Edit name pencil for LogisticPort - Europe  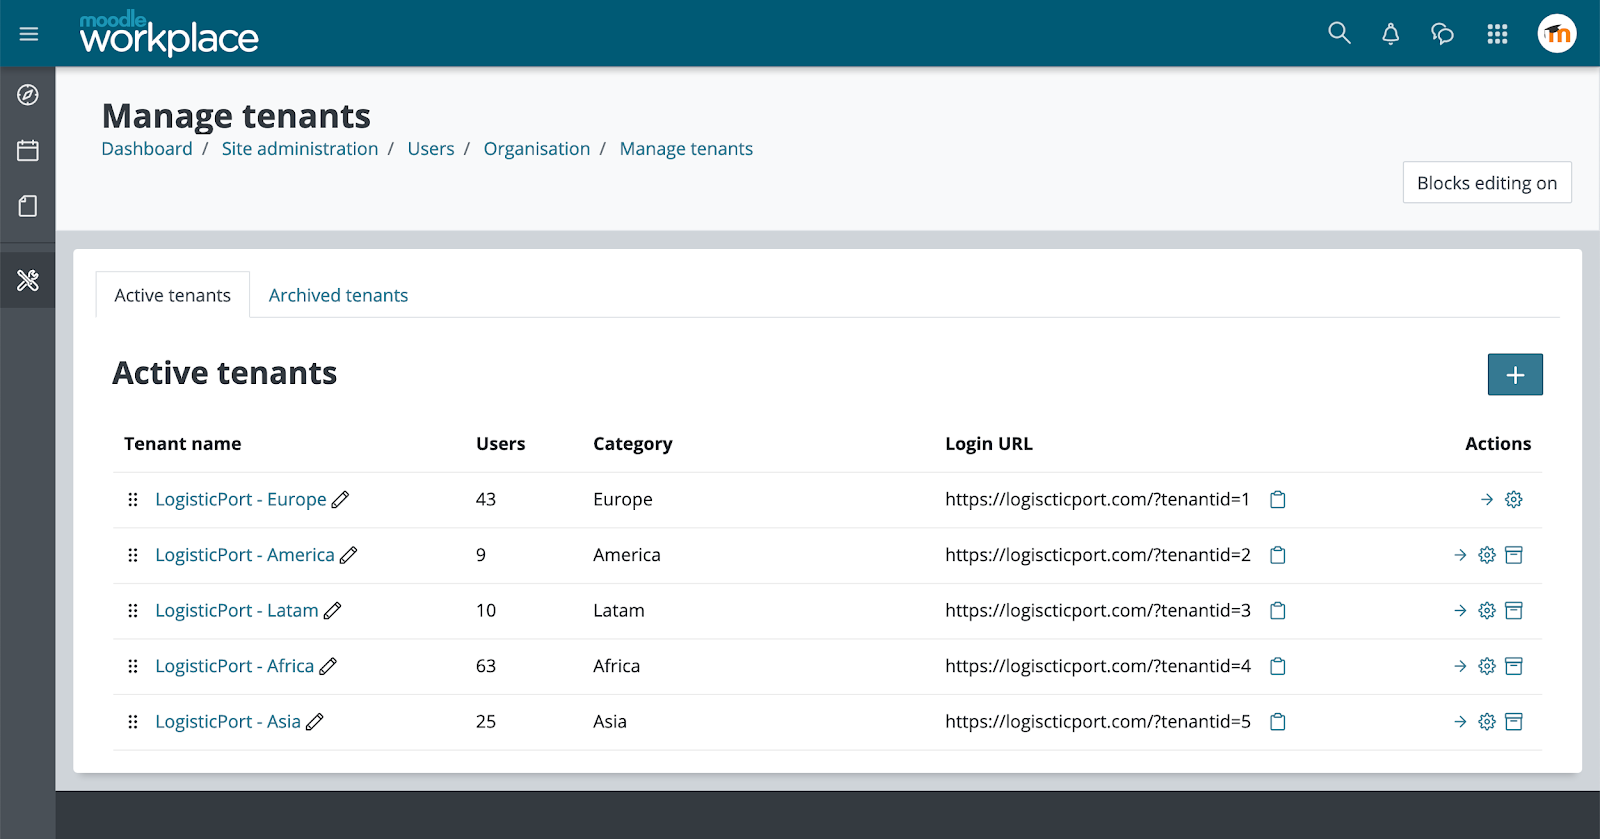pyautogui.click(x=340, y=499)
